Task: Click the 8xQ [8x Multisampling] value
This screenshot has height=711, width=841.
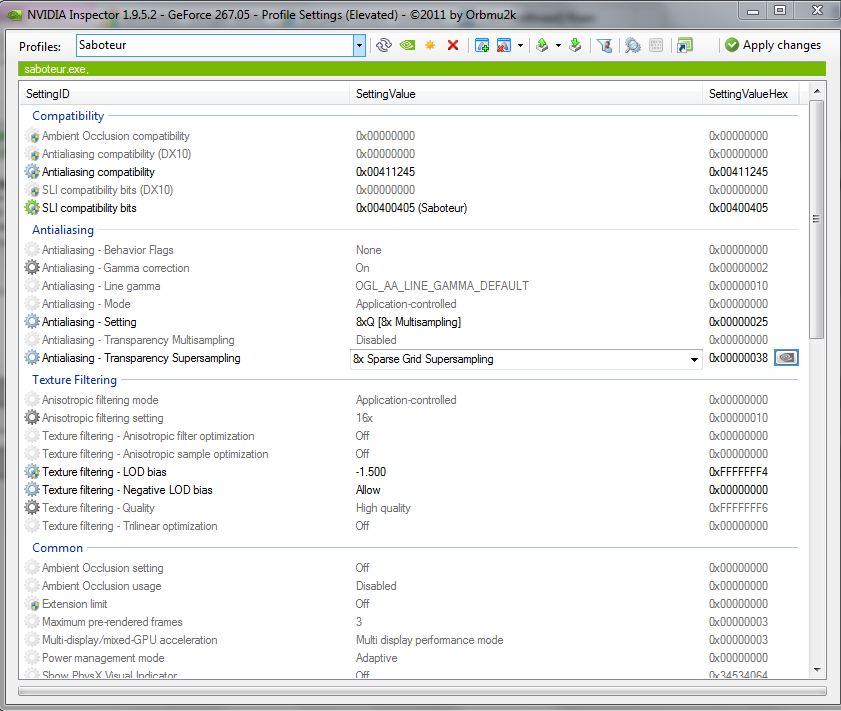Action: coord(408,322)
